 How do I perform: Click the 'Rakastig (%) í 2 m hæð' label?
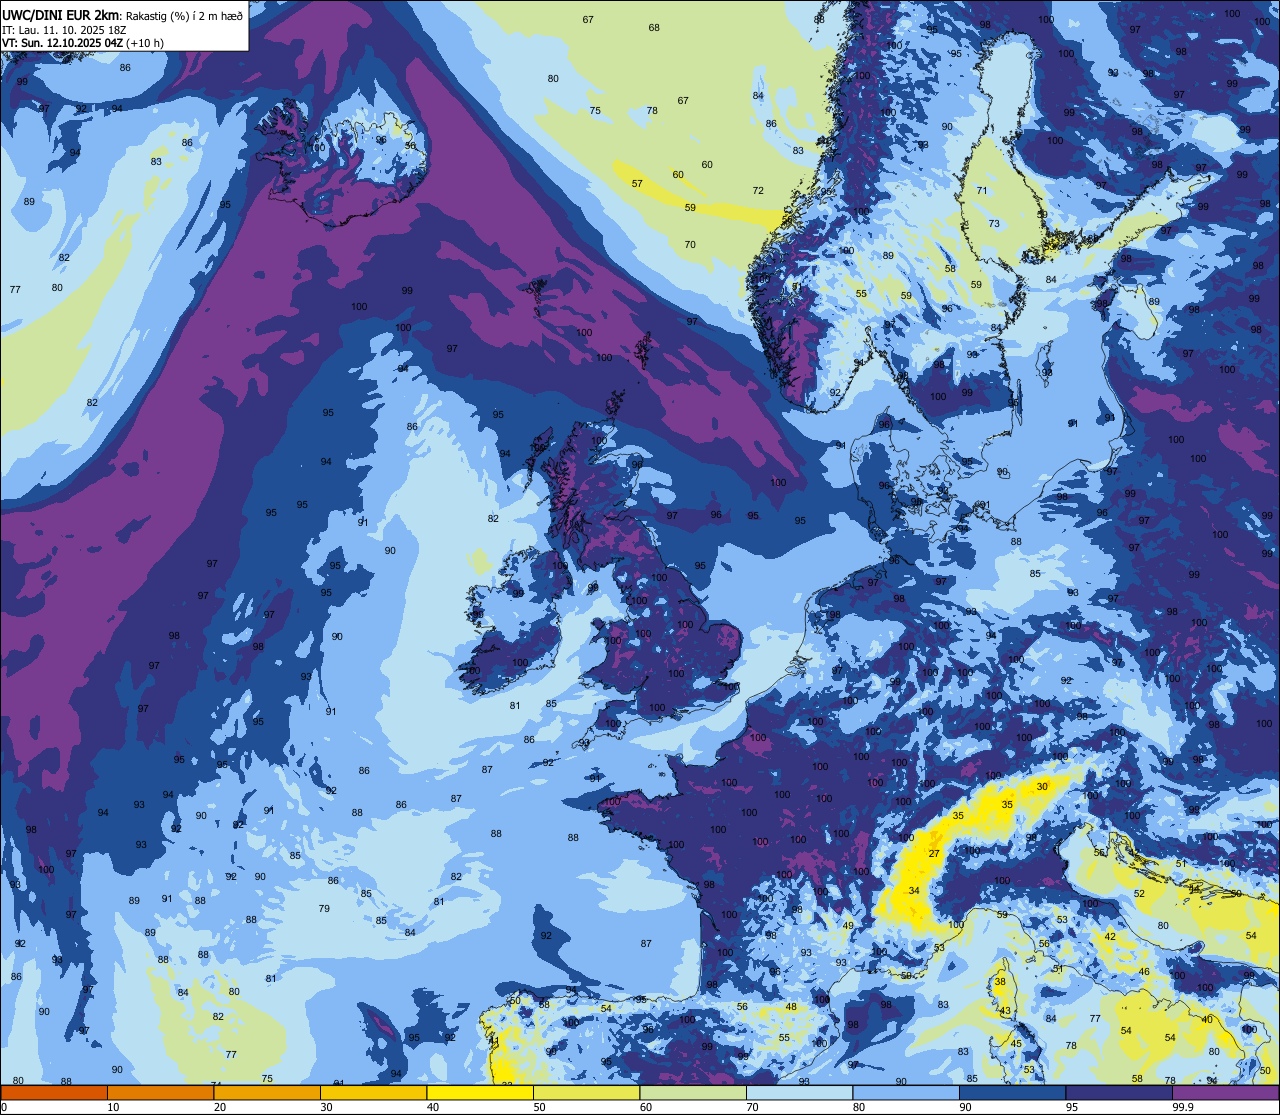pos(184,15)
